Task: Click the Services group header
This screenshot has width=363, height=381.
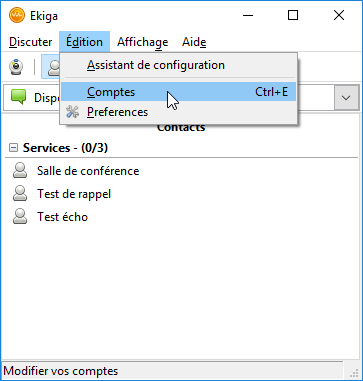Action: click(x=65, y=148)
